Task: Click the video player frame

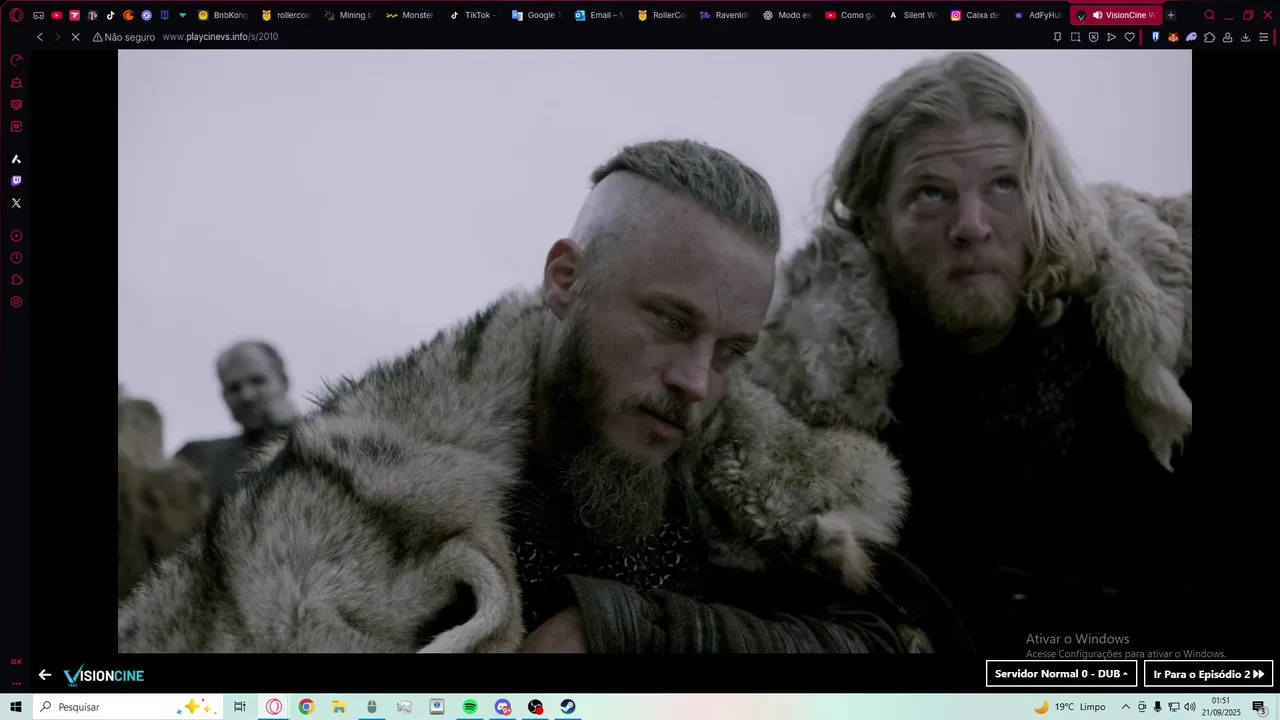Action: 655,351
